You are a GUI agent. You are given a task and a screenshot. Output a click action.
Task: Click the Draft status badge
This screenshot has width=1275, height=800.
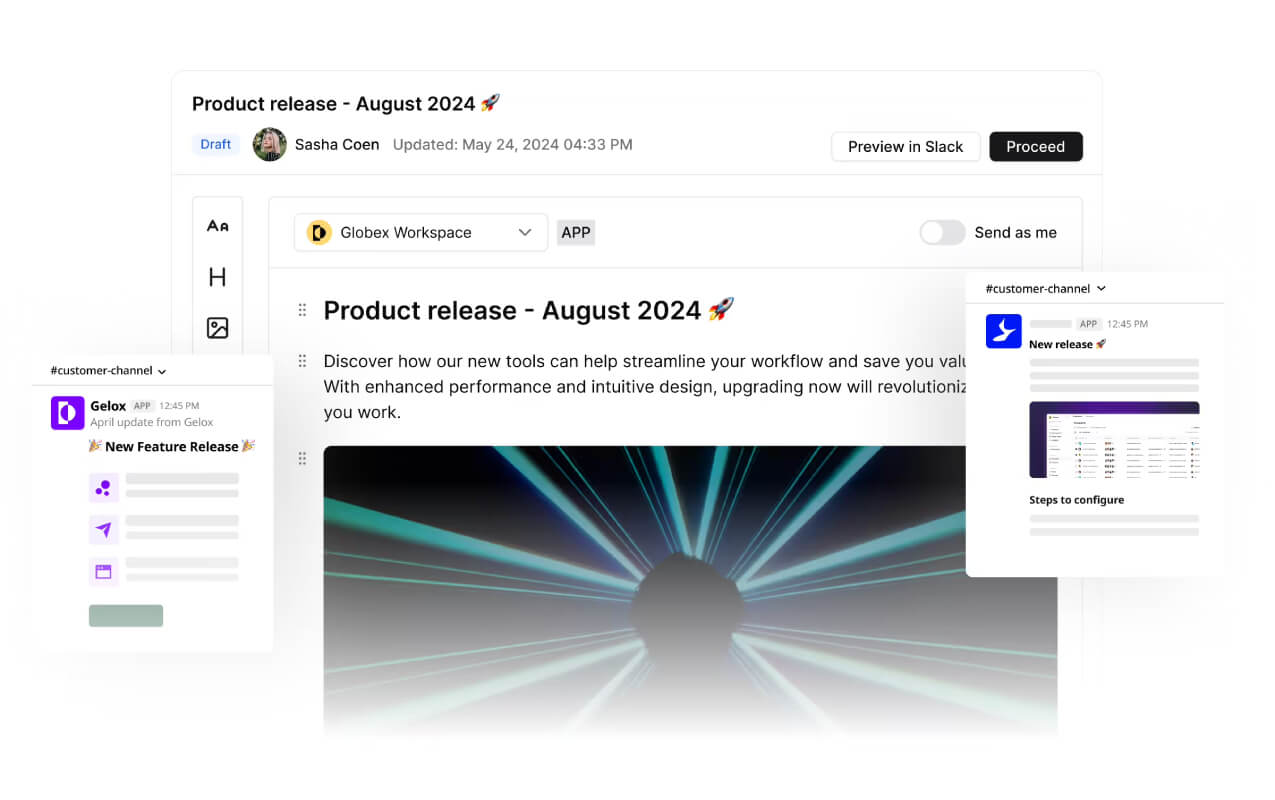[x=215, y=144]
